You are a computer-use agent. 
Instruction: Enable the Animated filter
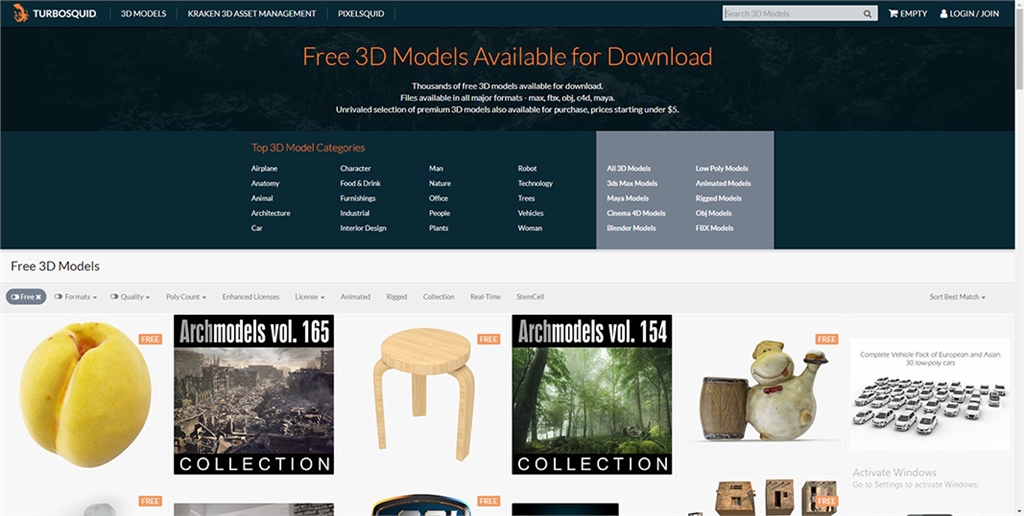[355, 297]
